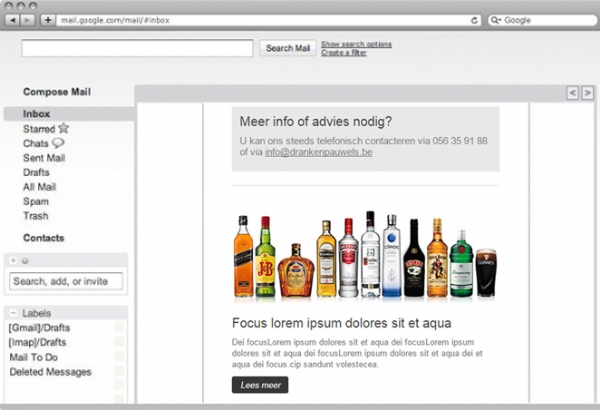The width and height of the screenshot is (600, 410).
Task: Click the window close button
Action: click(9, 6)
